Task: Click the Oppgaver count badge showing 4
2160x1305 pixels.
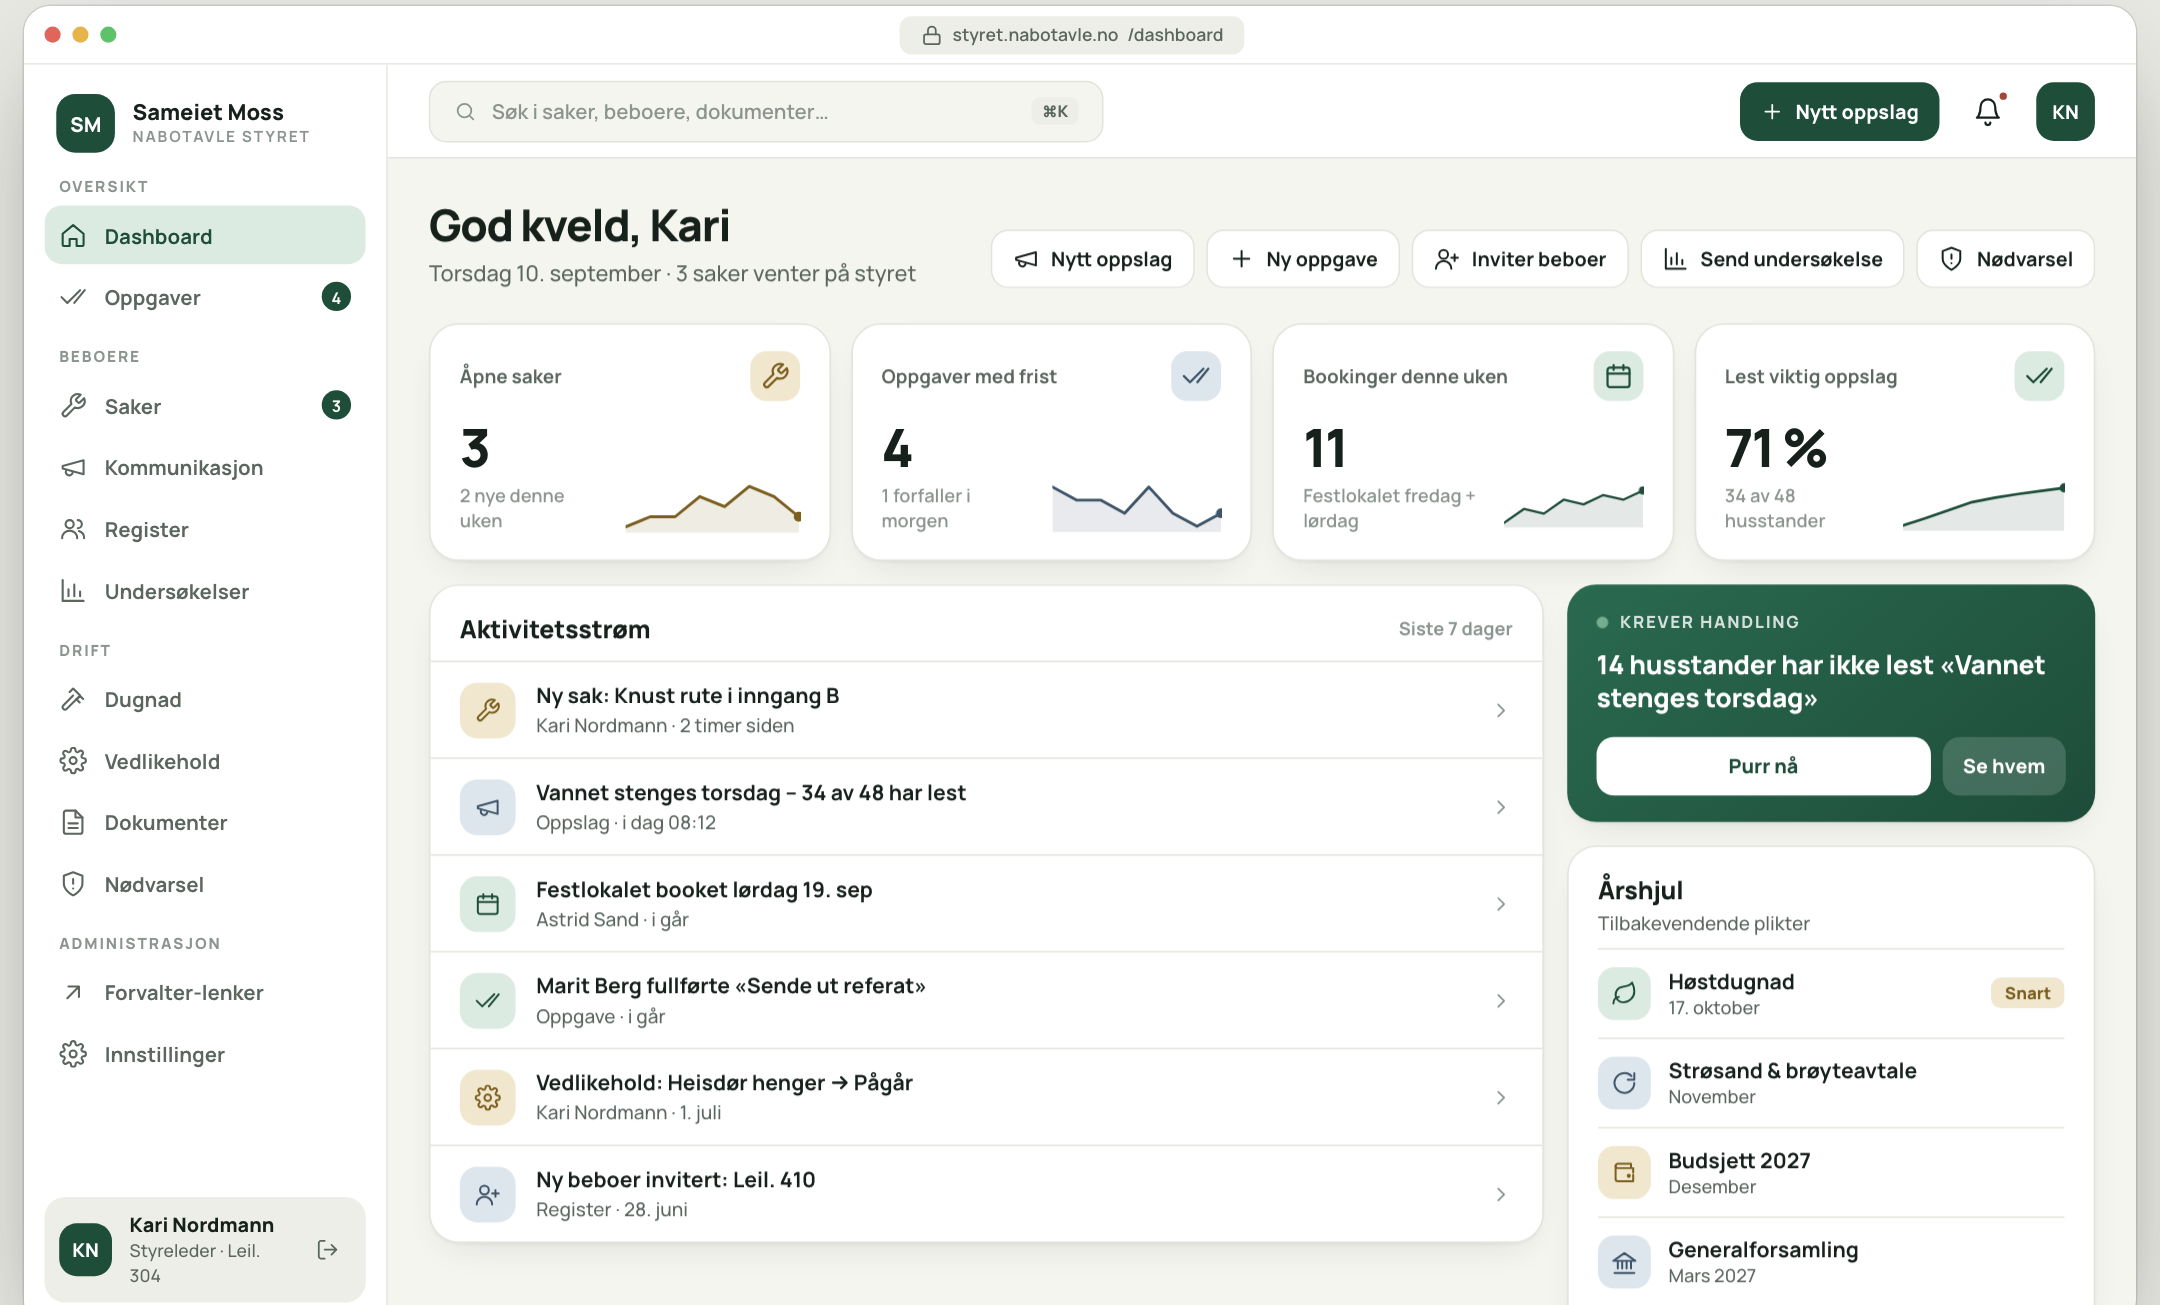Action: pyautogui.click(x=336, y=297)
